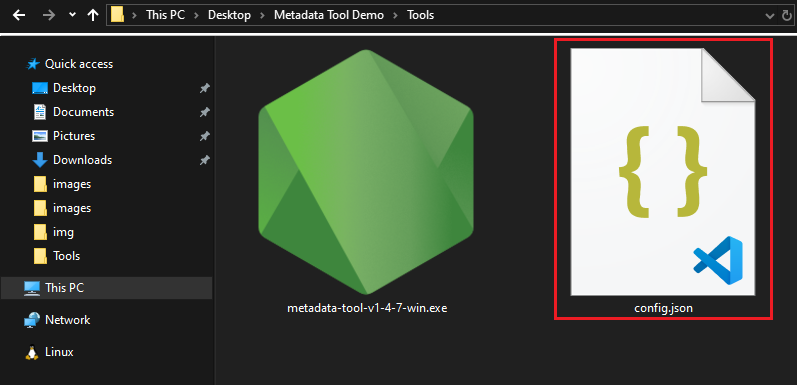
Task: Select 'Tools' breadcrumb in address bar
Action: pos(420,15)
